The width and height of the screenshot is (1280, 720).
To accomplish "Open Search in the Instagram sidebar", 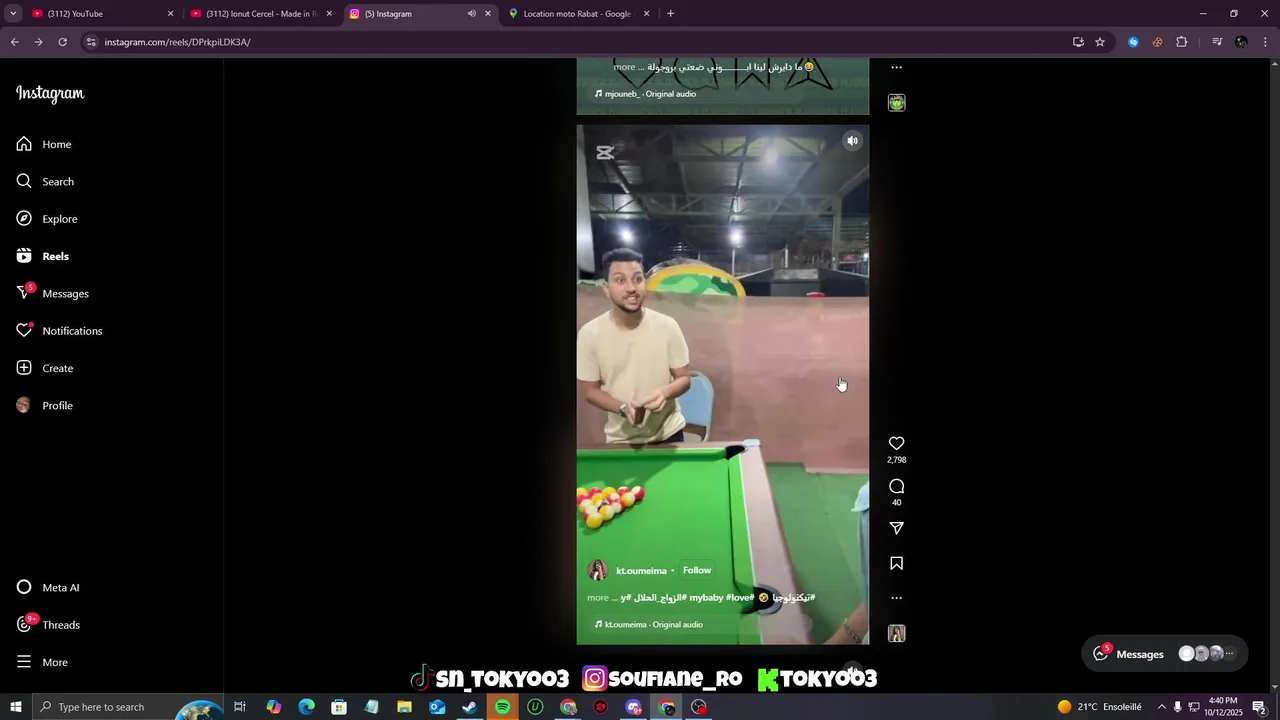I will click(x=45, y=181).
